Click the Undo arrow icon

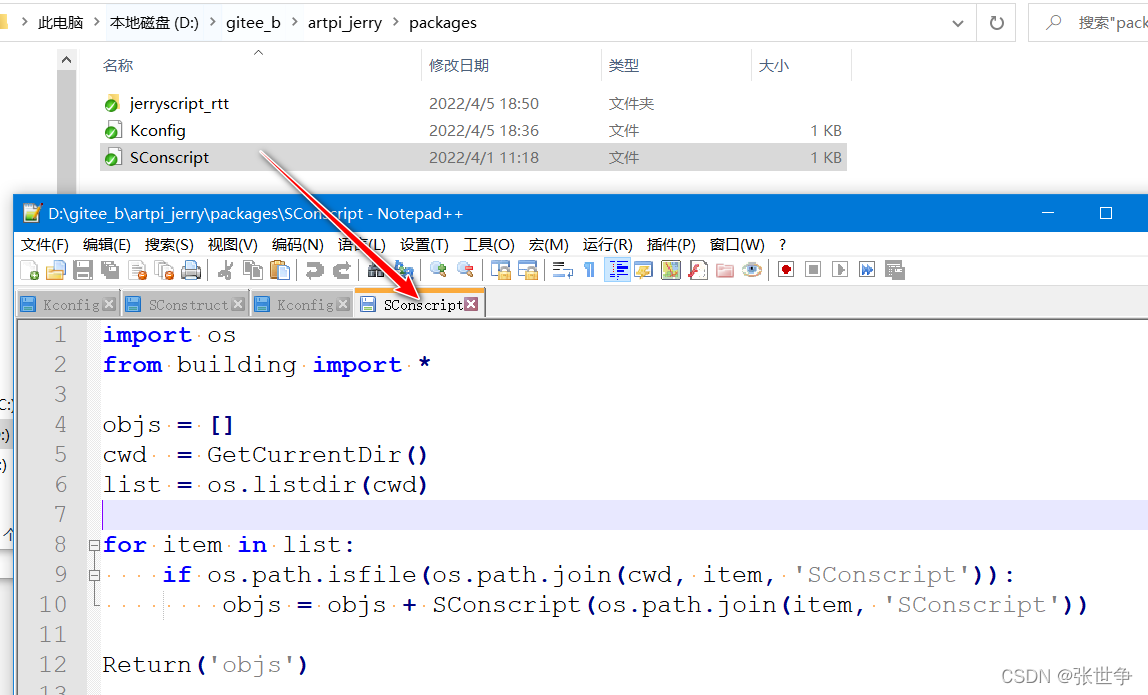[314, 270]
